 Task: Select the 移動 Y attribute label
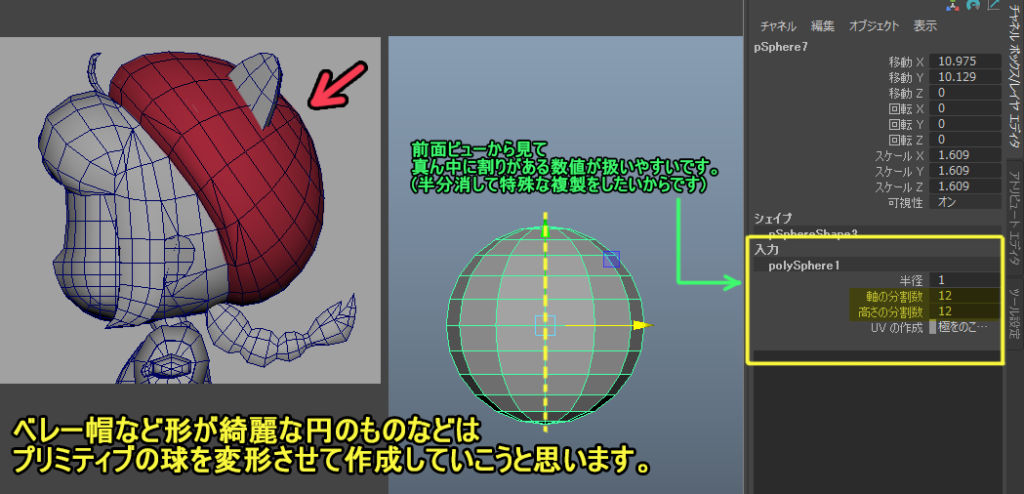(906, 77)
